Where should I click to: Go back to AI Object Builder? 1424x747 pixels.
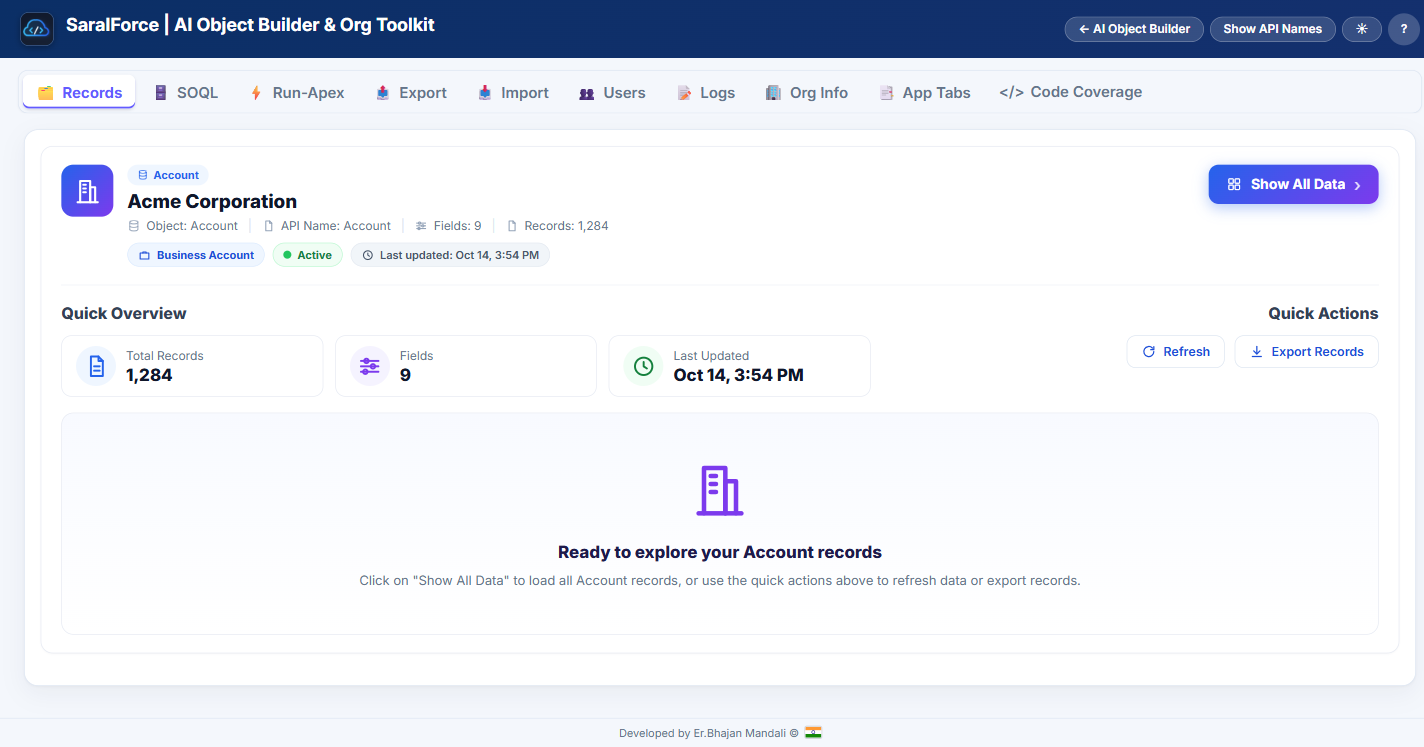(1134, 29)
